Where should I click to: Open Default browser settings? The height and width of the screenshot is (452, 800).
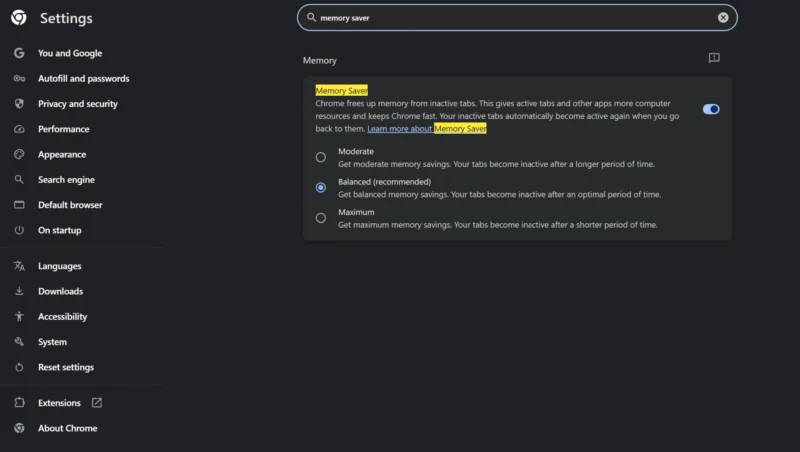pos(70,205)
